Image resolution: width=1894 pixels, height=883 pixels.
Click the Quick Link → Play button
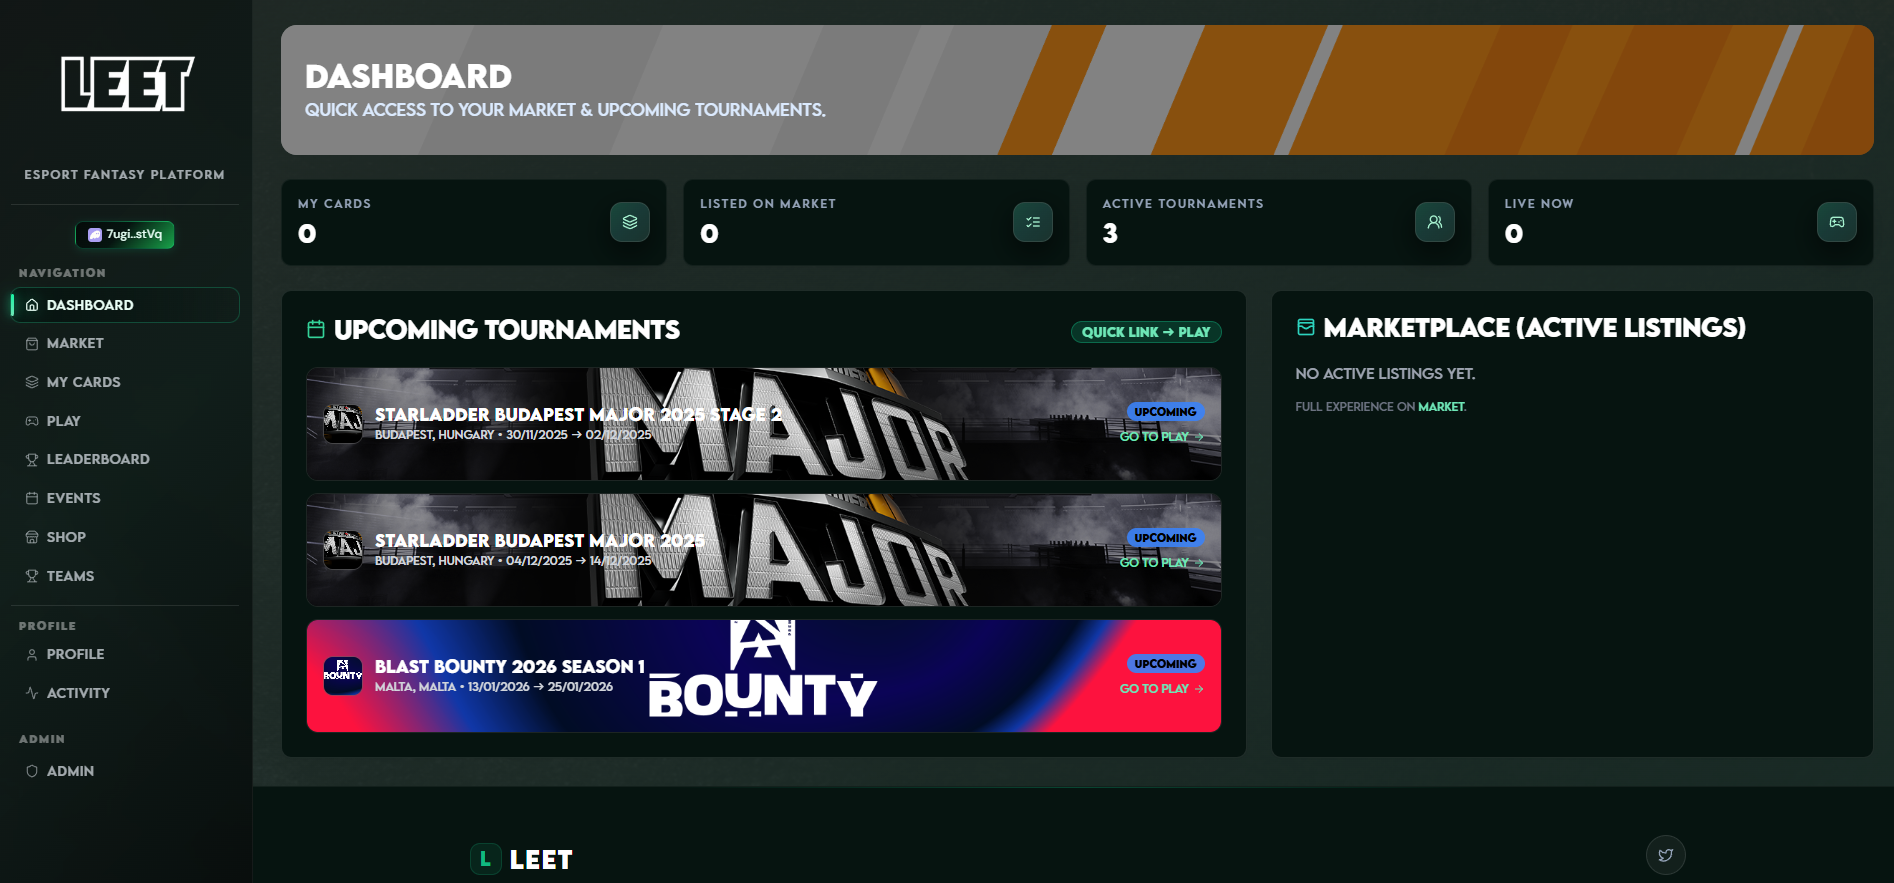(1146, 332)
